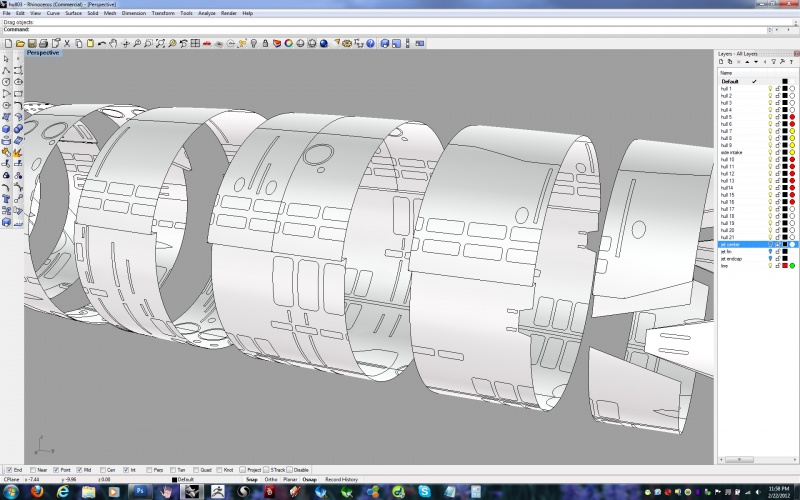This screenshot has width=800, height=500.
Task: Click the Name column header in Layers
Action: point(726,73)
